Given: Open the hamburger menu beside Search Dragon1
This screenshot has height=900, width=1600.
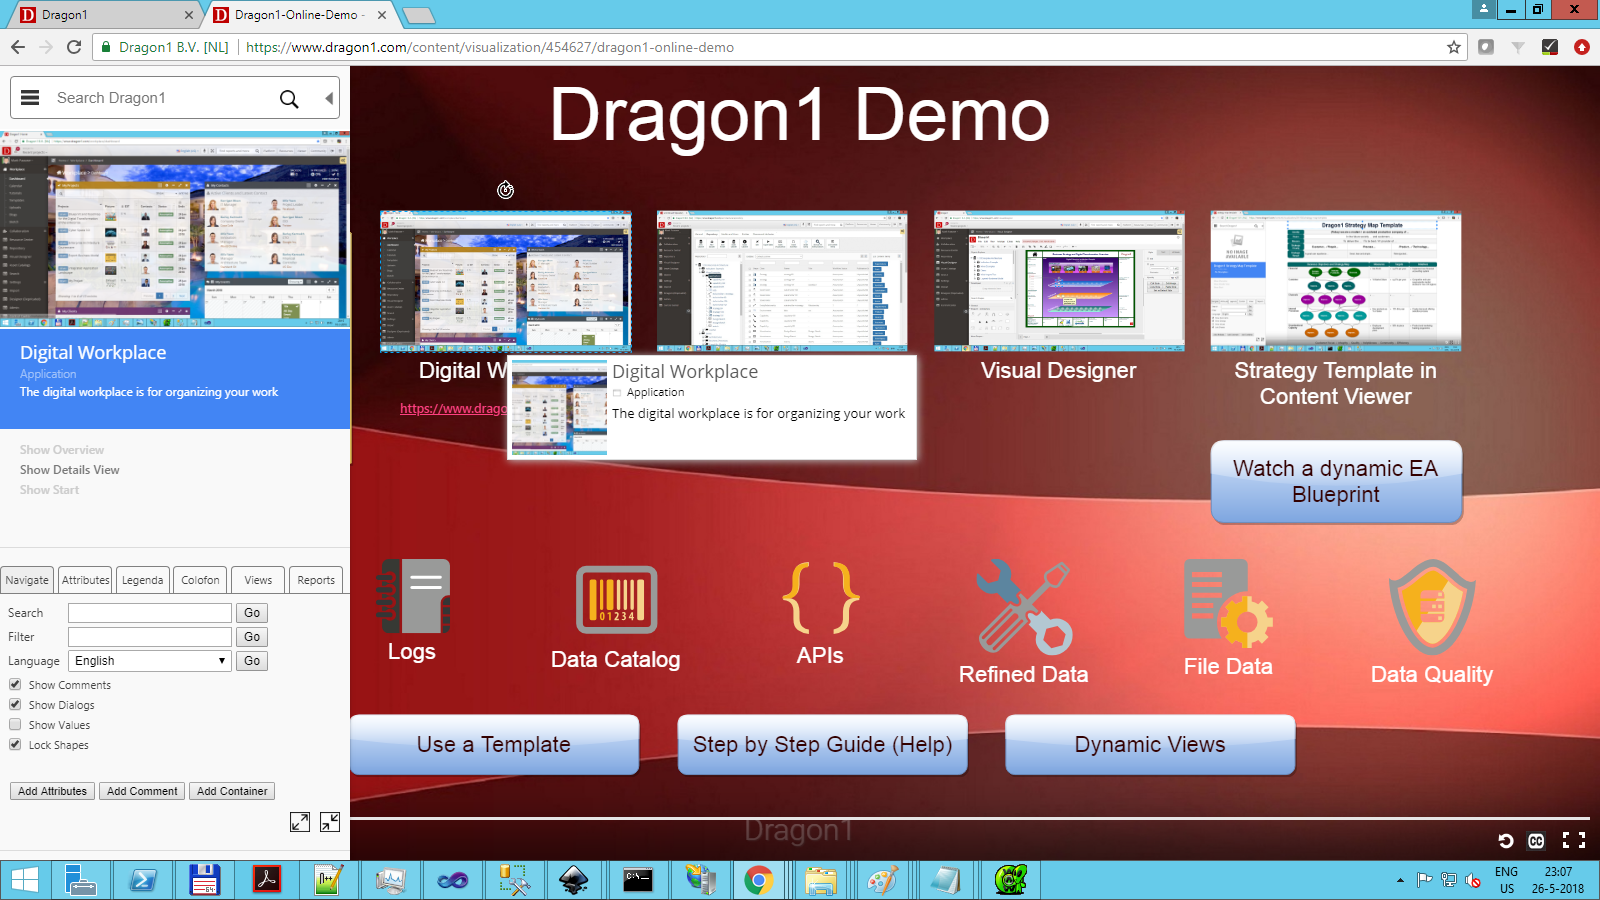Looking at the screenshot, I should pos(30,98).
